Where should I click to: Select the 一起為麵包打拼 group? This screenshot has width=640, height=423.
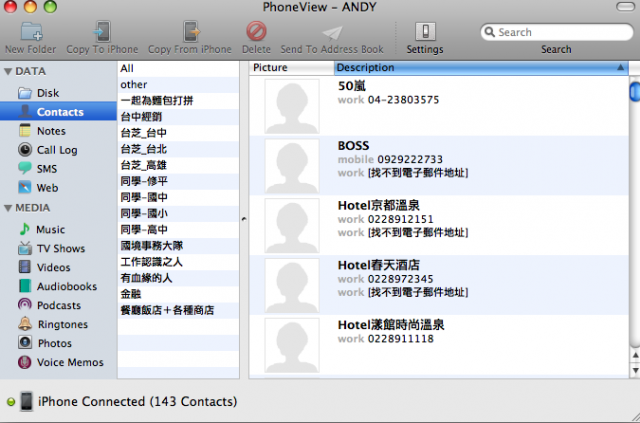[178, 100]
